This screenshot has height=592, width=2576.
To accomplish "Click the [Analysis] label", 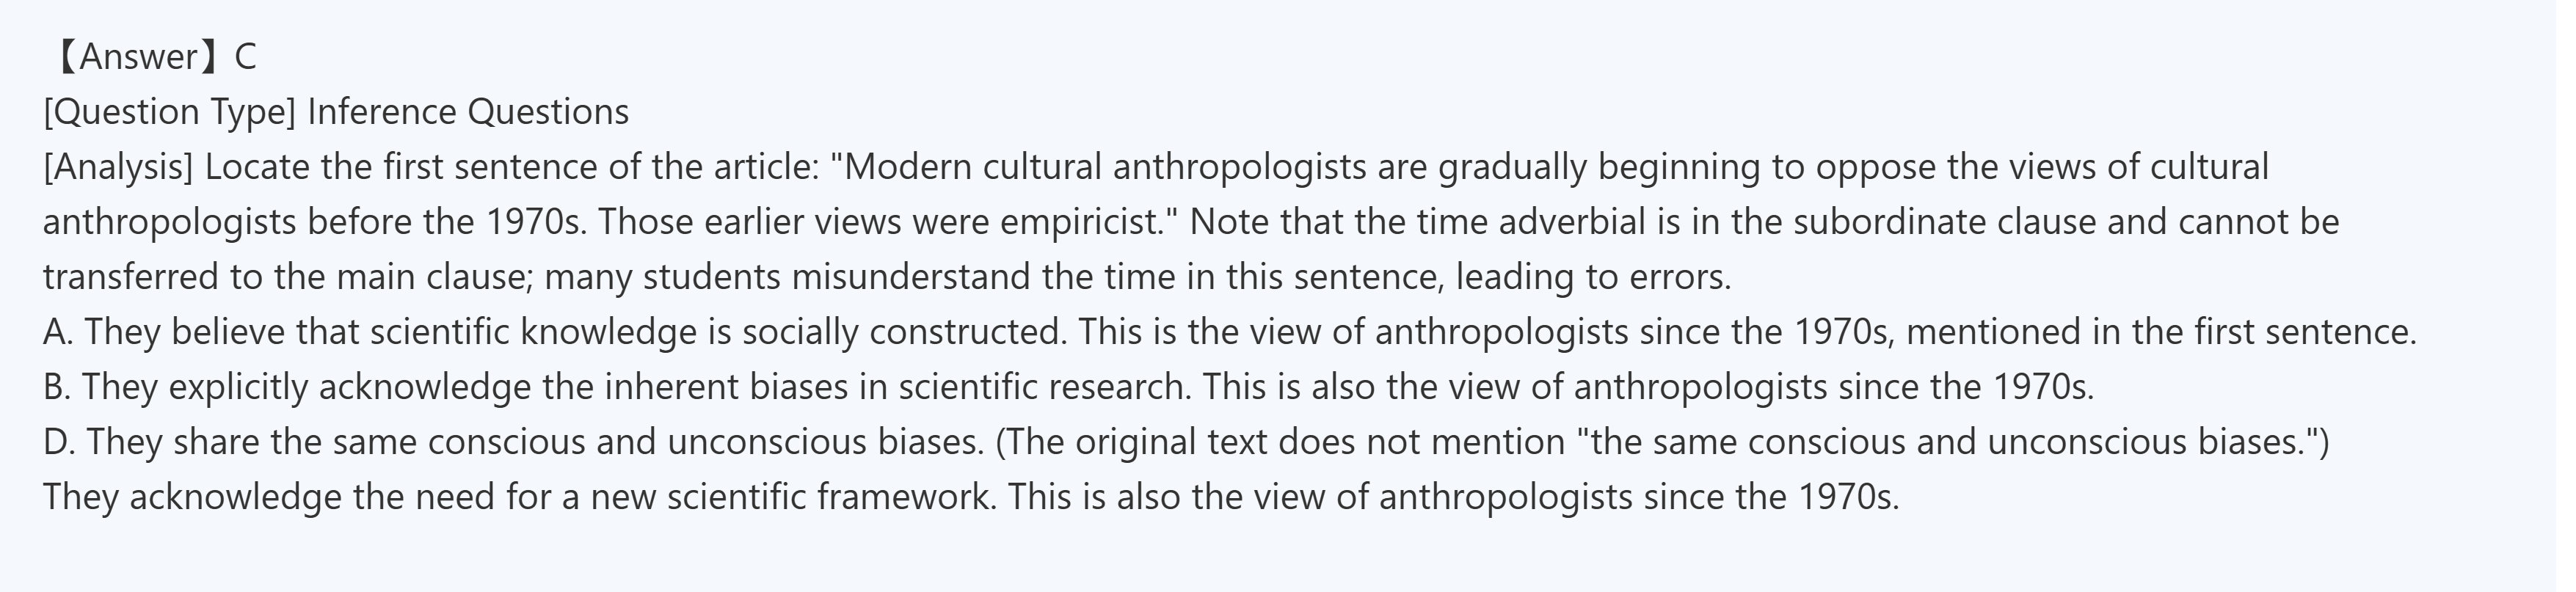I will coord(118,167).
